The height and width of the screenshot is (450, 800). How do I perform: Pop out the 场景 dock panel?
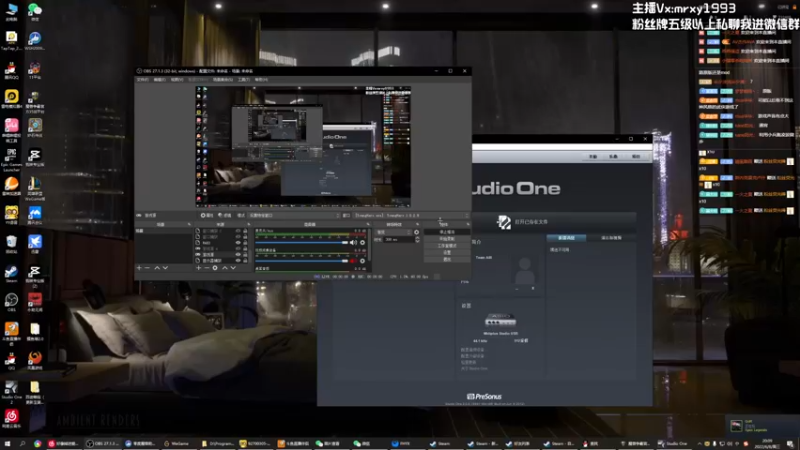[189, 224]
